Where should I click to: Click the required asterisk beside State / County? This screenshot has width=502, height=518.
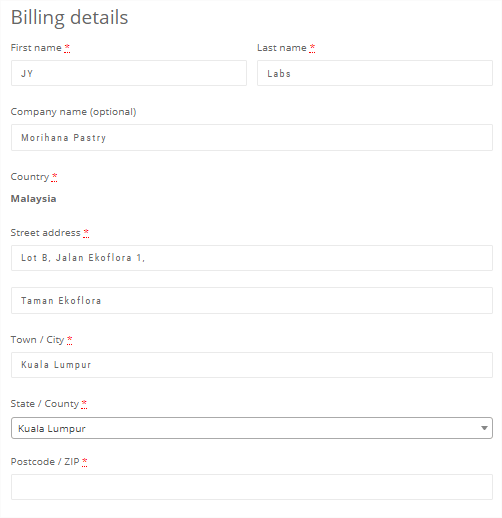point(84,404)
